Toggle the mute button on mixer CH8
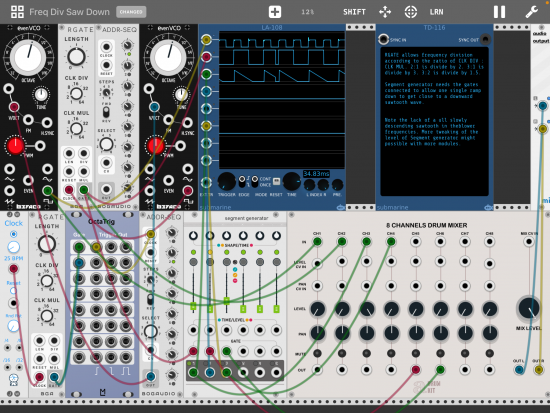The width and height of the screenshot is (550, 413). (x=490, y=353)
